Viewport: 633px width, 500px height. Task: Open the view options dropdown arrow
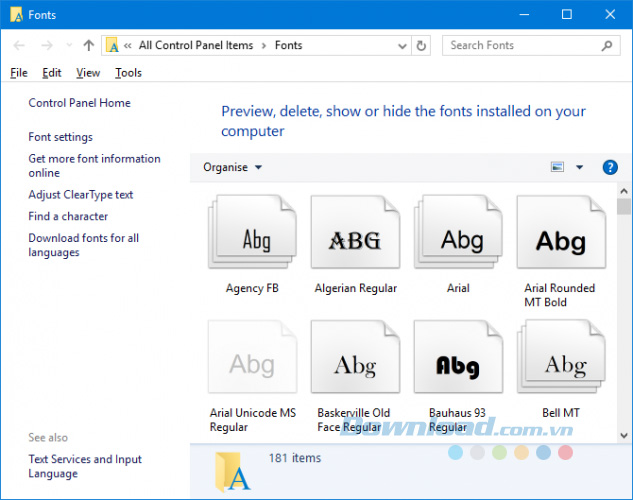pyautogui.click(x=579, y=167)
